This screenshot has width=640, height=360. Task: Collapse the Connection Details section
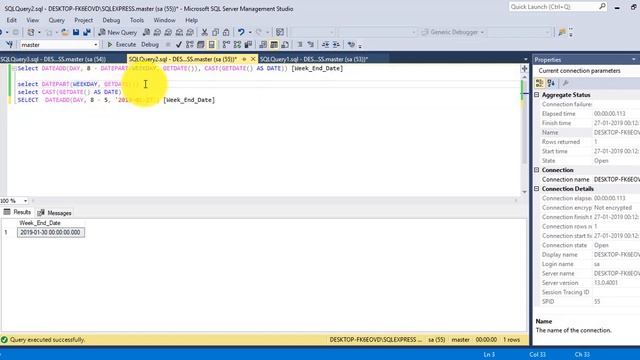[x=537, y=189]
